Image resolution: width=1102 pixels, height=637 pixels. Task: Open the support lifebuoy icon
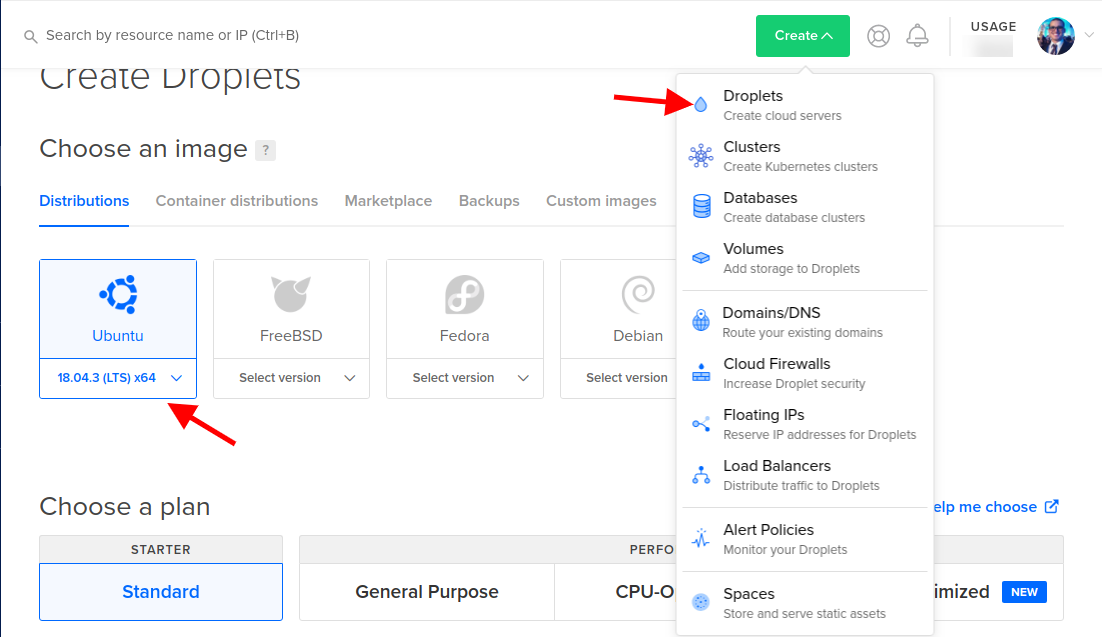(879, 36)
